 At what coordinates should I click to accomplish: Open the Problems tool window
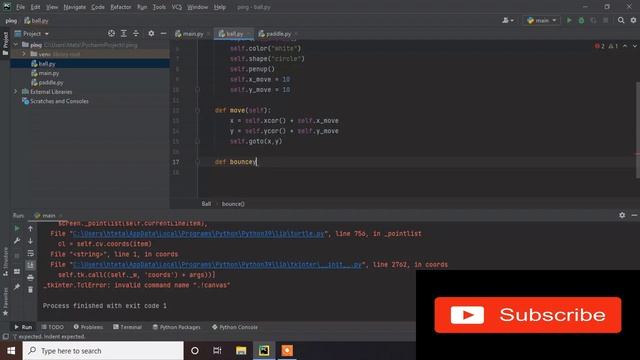88,327
